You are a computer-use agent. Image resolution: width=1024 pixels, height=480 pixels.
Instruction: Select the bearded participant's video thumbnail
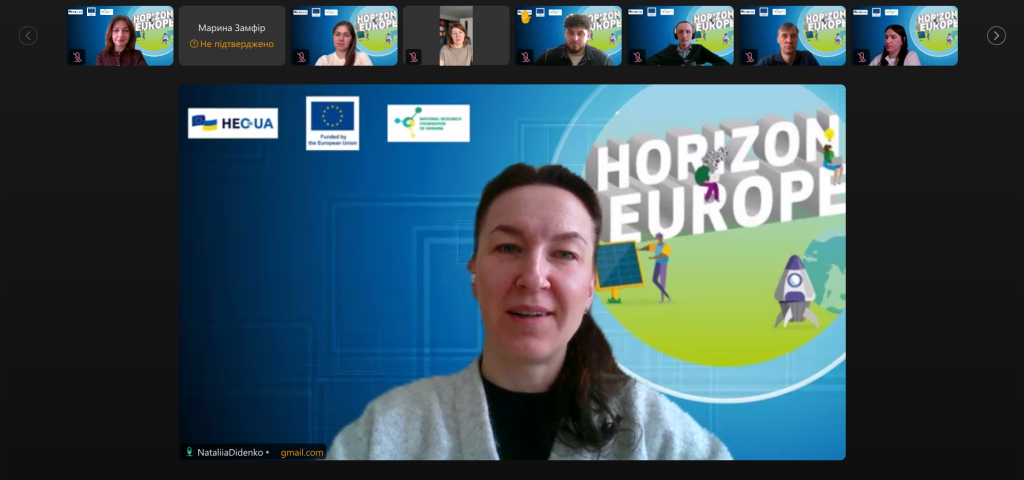pos(568,35)
